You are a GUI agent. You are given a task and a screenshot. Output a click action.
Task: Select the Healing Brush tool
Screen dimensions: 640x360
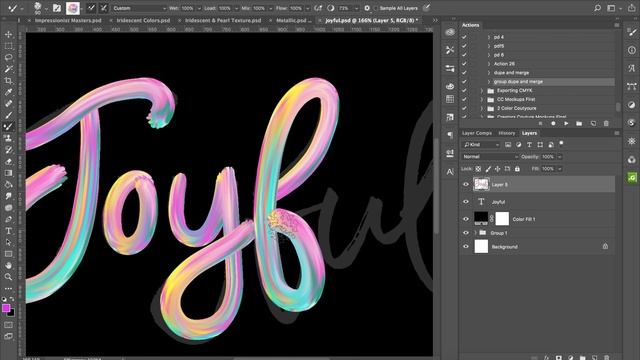(8, 104)
